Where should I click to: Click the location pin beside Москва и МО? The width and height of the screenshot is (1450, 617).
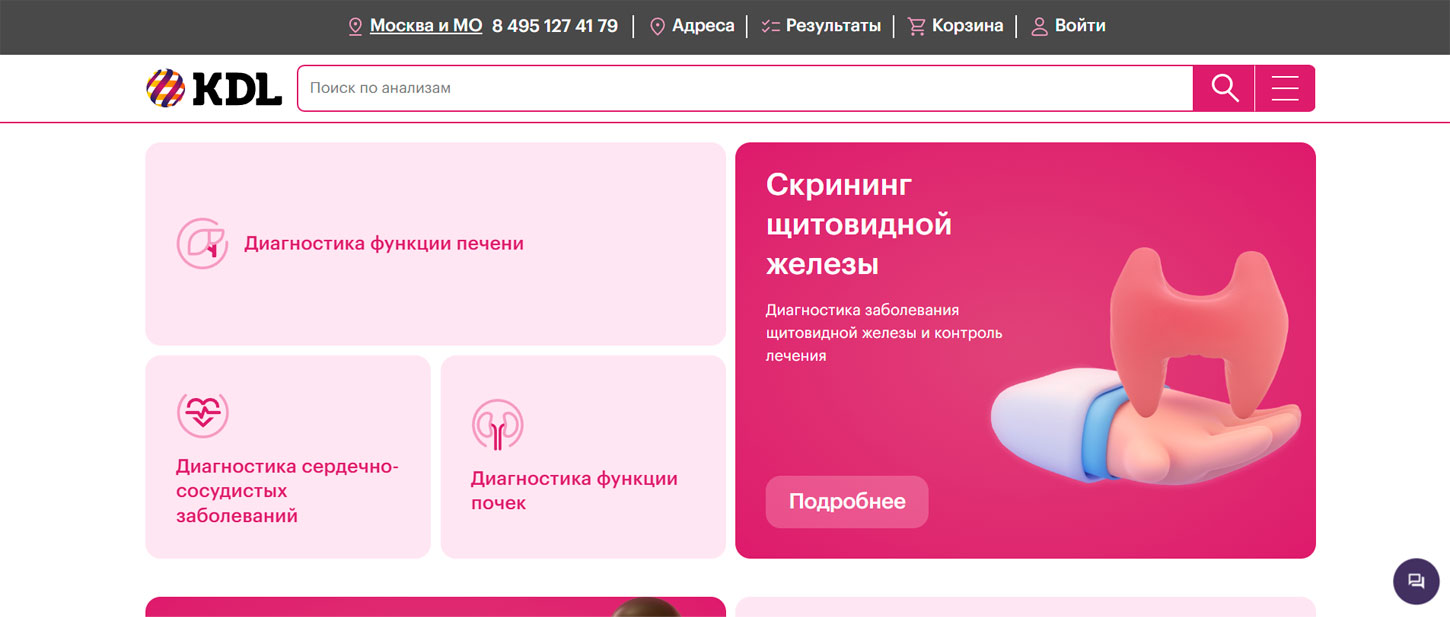[355, 26]
